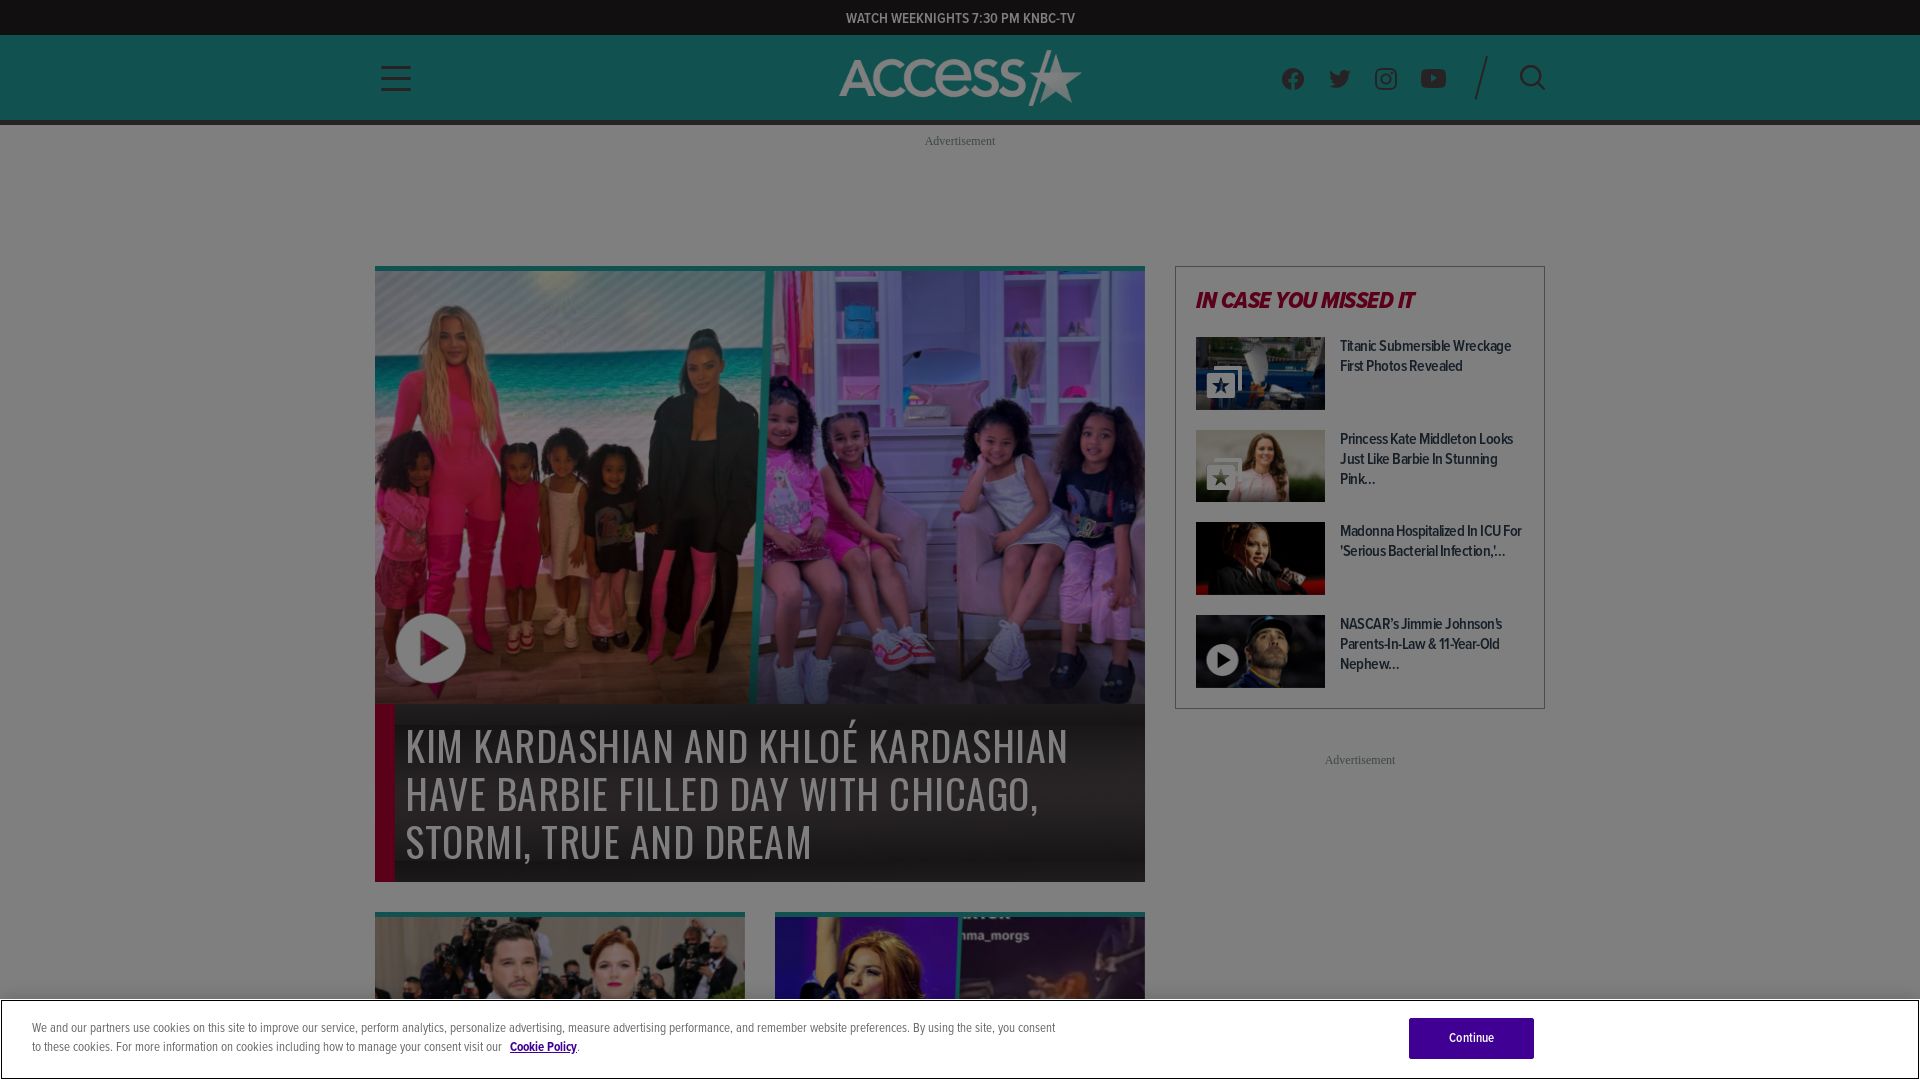
Task: Read Titanic Submersible Wreckage First Photos article
Action: coord(1425,356)
